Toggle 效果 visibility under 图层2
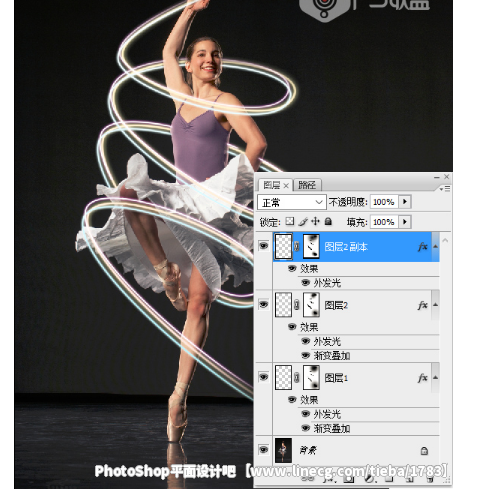Screen dimensions: 503x490 (x=292, y=327)
